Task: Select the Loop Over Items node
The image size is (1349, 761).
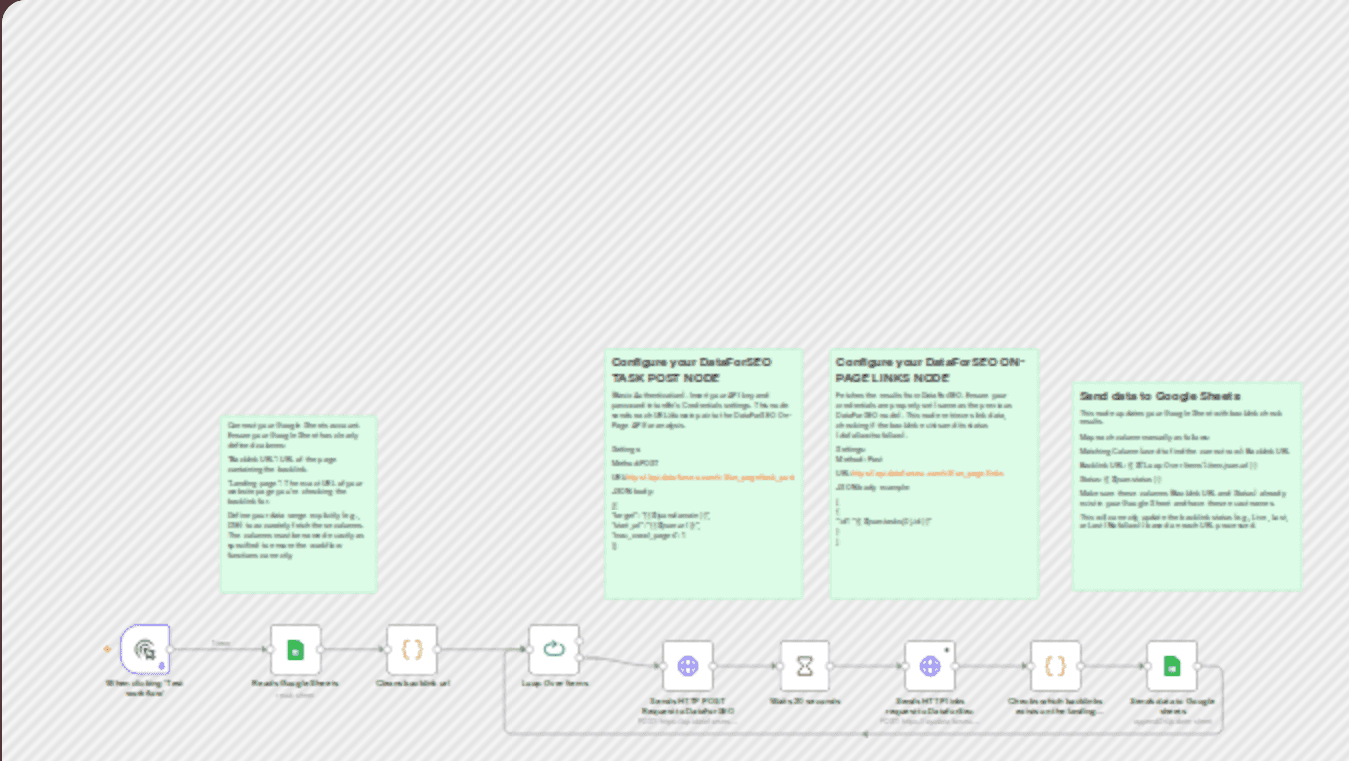Action: pos(554,649)
